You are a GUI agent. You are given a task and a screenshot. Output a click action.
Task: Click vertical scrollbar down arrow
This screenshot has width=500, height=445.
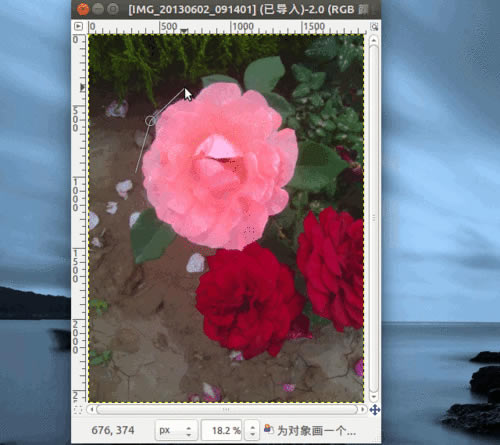(x=374, y=397)
